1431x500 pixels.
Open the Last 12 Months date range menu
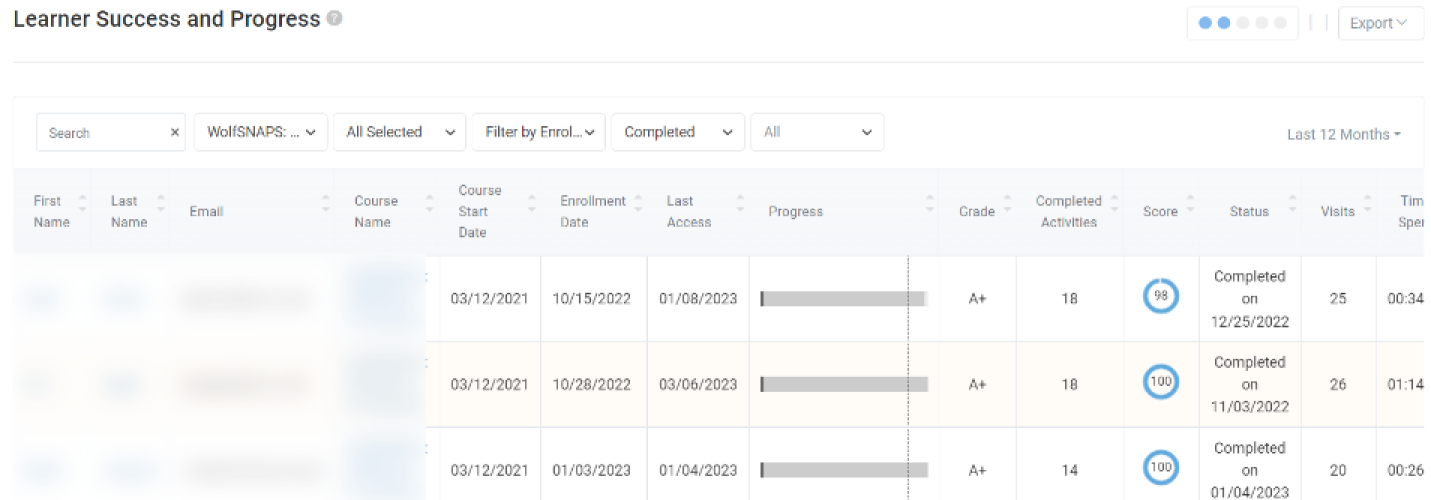click(1343, 134)
